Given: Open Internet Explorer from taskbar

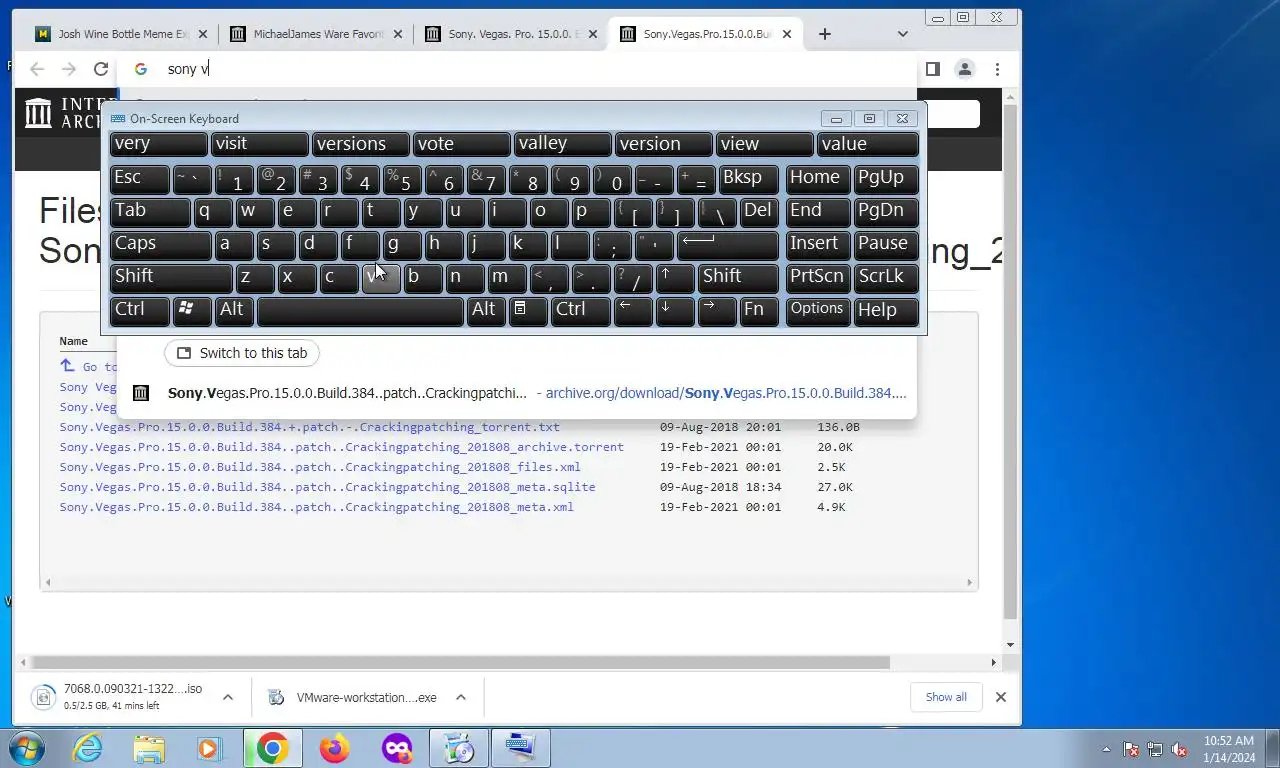Looking at the screenshot, I should (88, 748).
